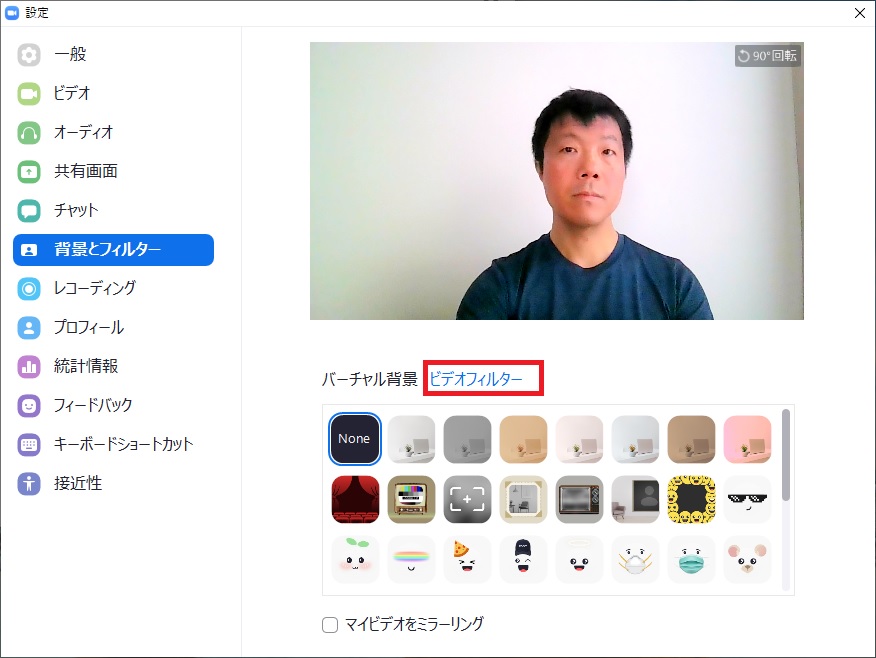Click the camera video preview
This screenshot has height=658, width=876.
(x=556, y=181)
